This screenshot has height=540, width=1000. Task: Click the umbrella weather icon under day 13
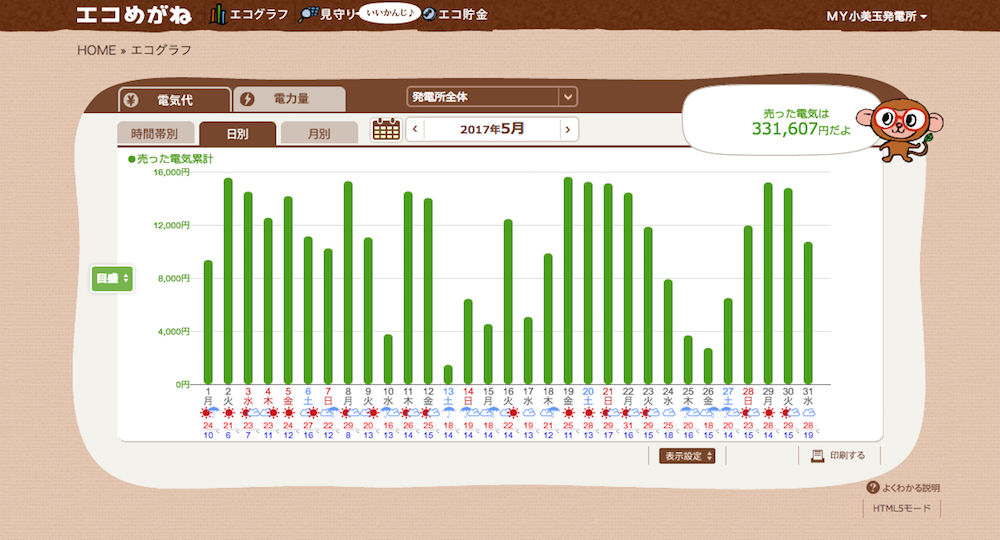[x=448, y=413]
